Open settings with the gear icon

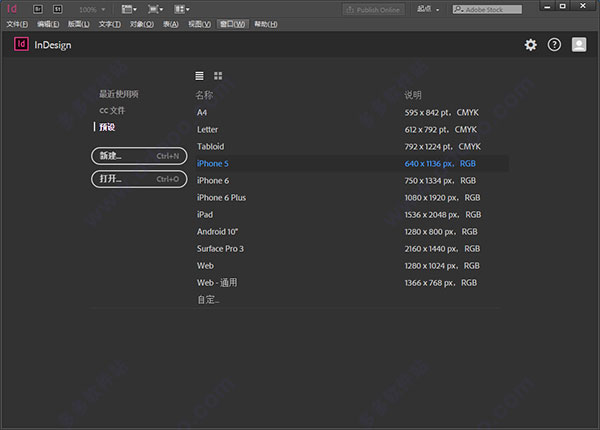click(530, 45)
